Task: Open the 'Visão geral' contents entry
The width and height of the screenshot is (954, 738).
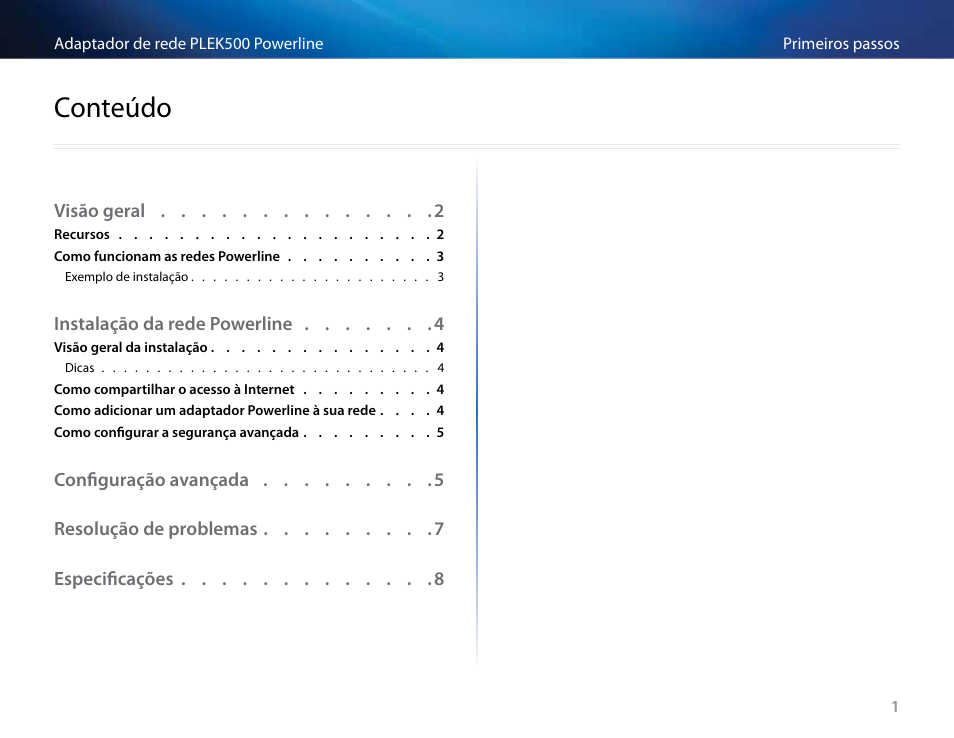Action: [x=249, y=211]
